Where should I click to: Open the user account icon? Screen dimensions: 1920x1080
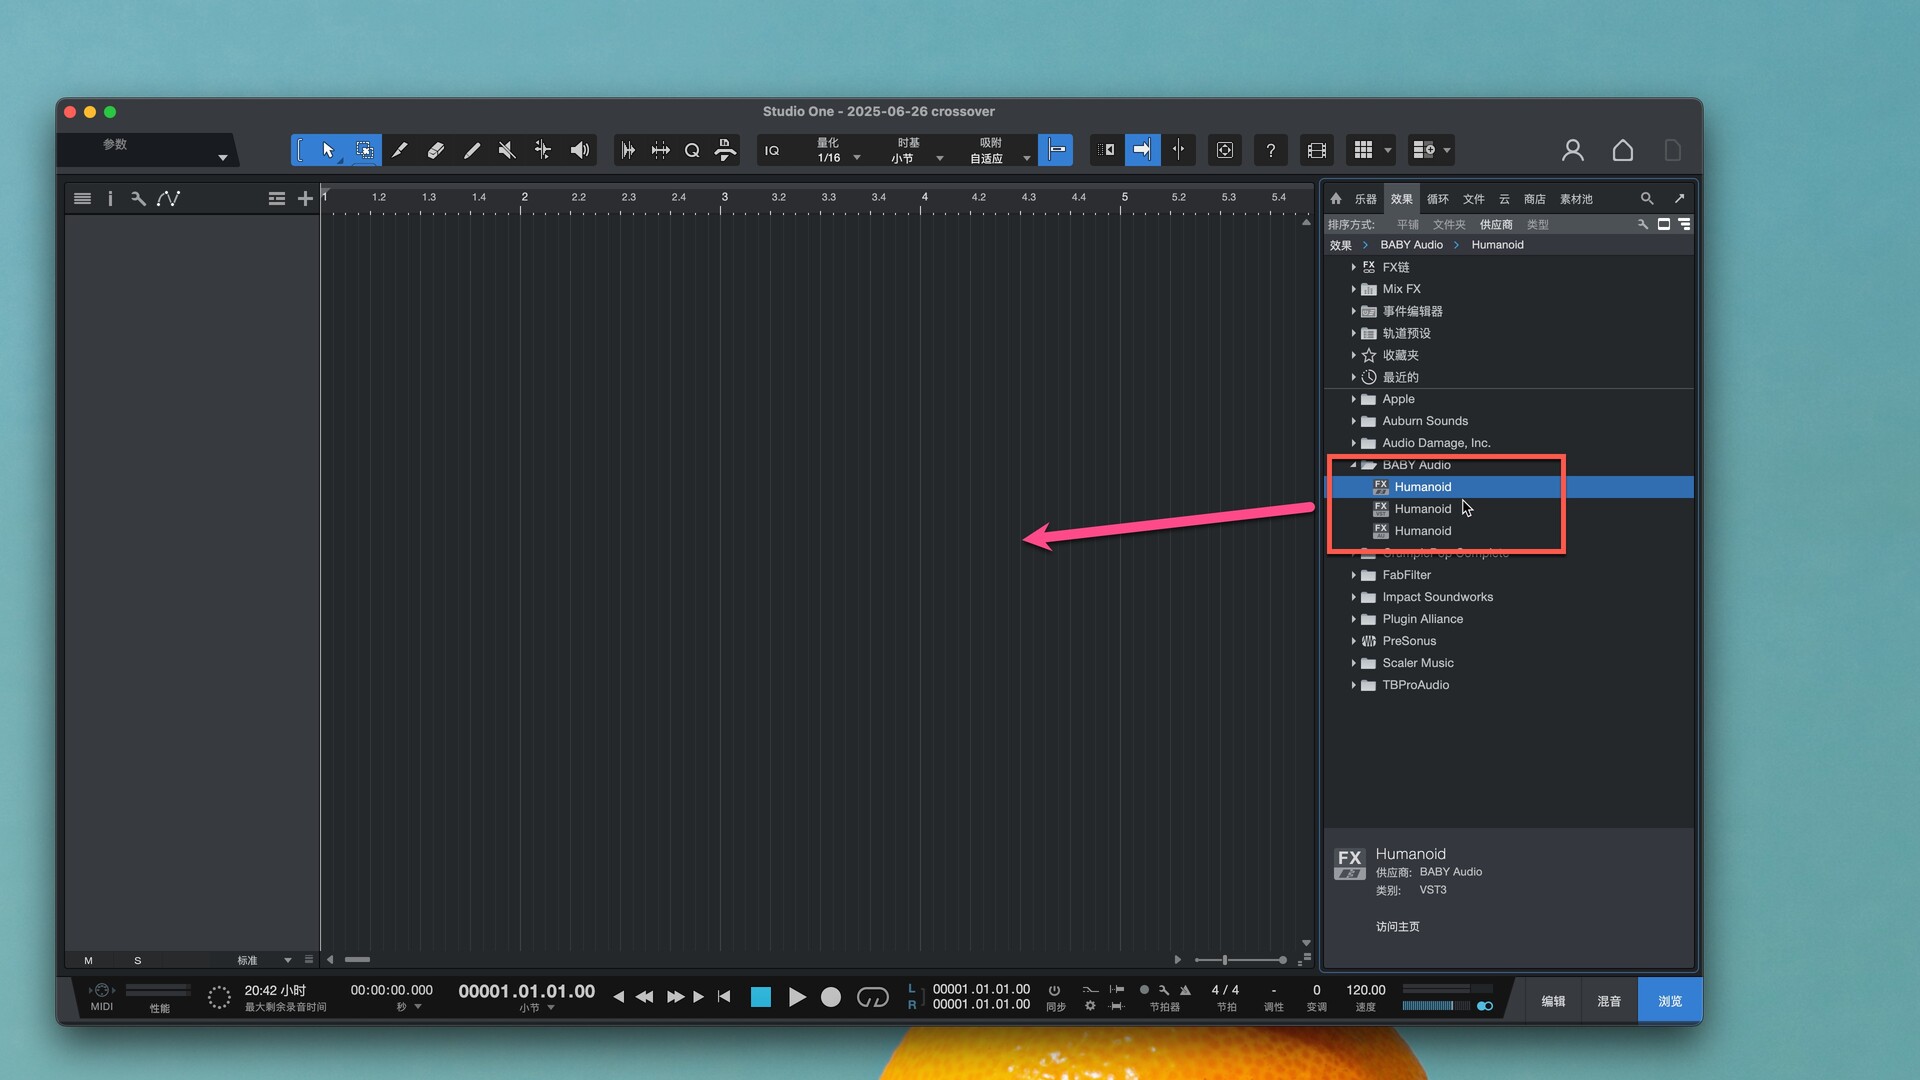pos(1573,150)
